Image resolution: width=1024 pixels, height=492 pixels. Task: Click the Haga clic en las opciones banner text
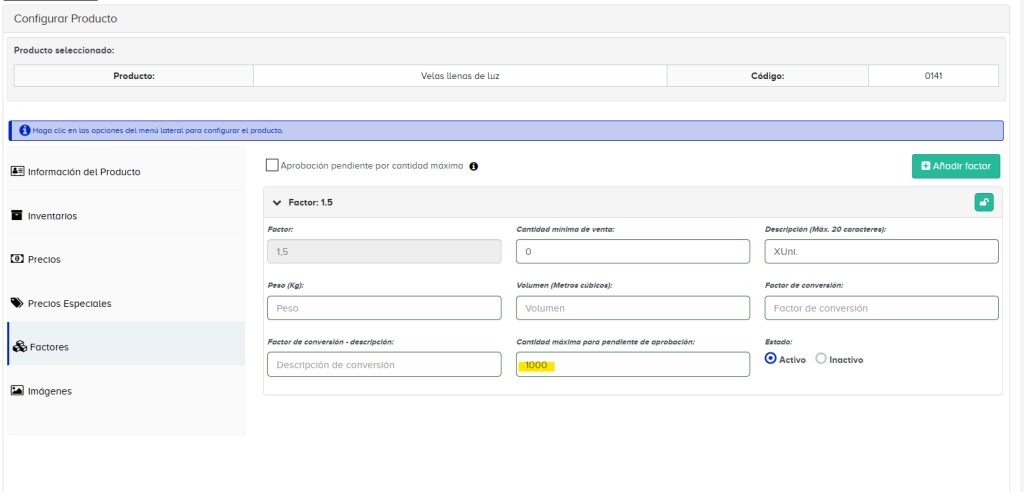click(x=158, y=131)
